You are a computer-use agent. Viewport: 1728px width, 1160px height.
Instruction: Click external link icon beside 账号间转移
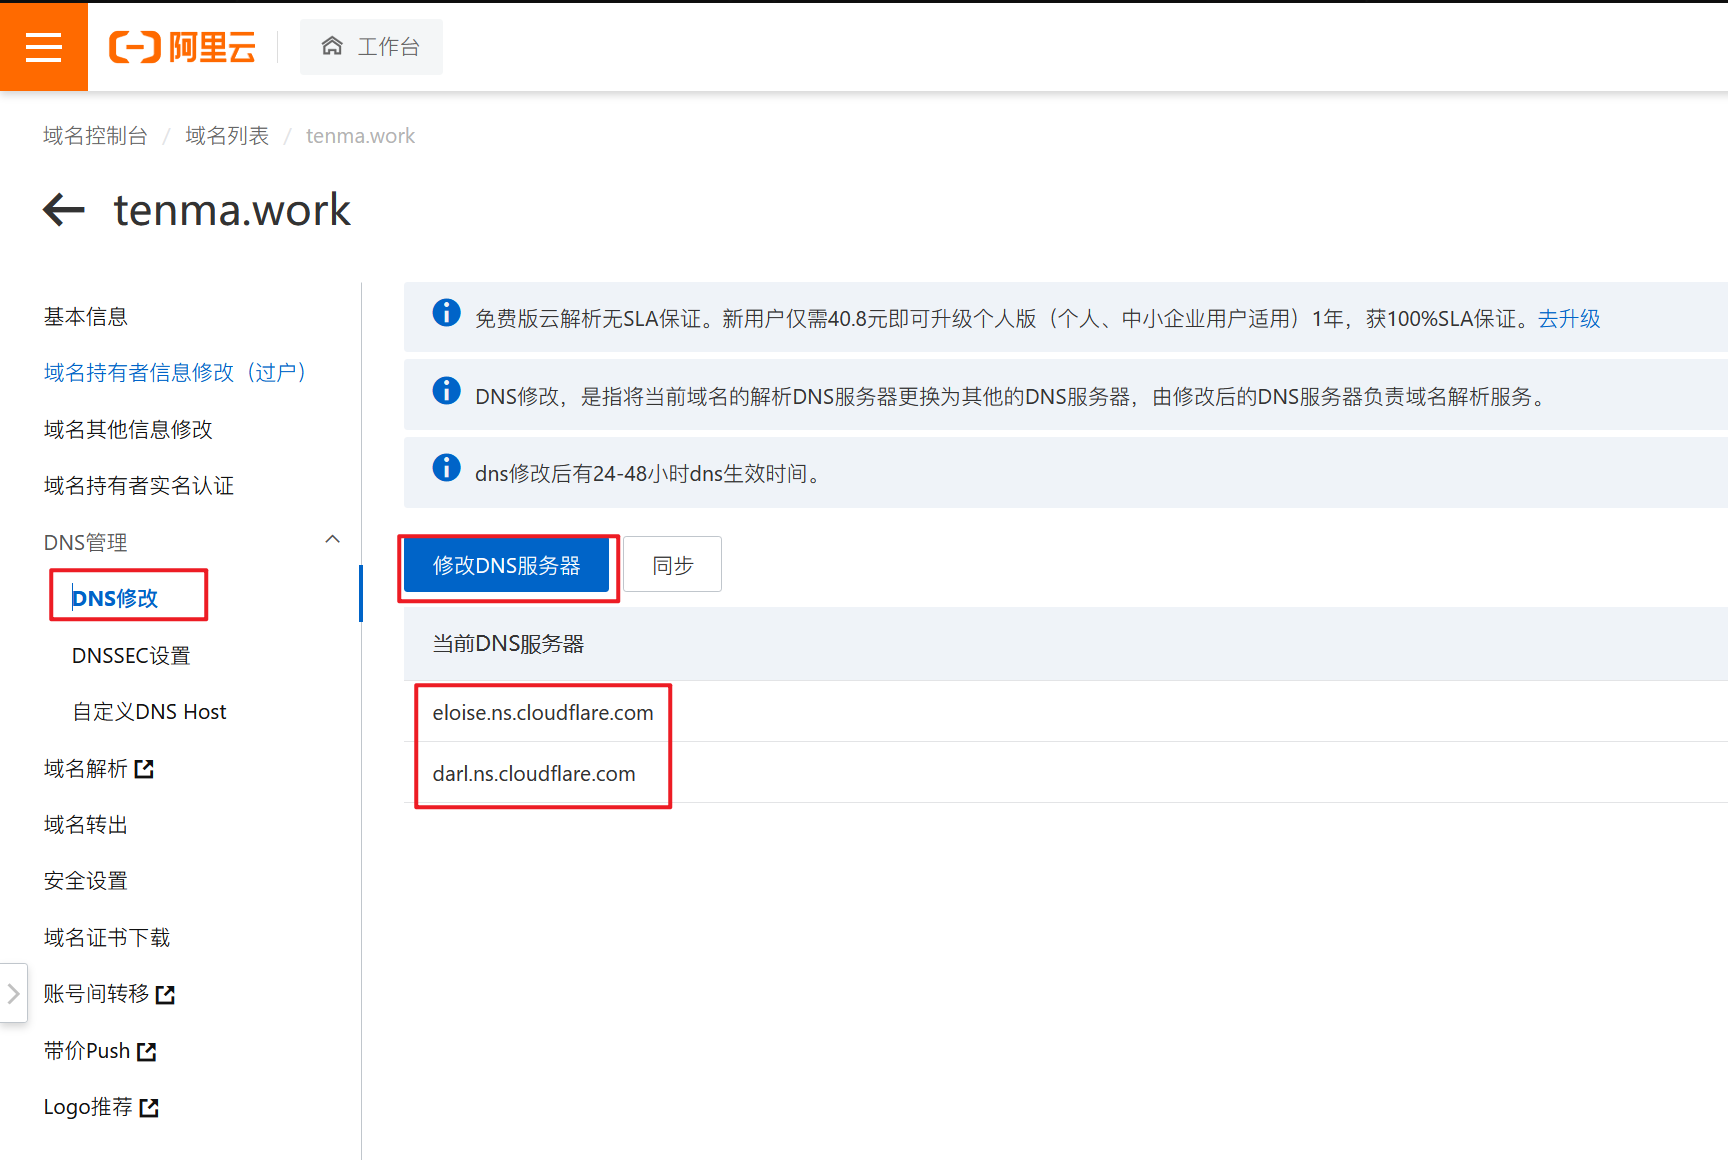[x=166, y=995]
